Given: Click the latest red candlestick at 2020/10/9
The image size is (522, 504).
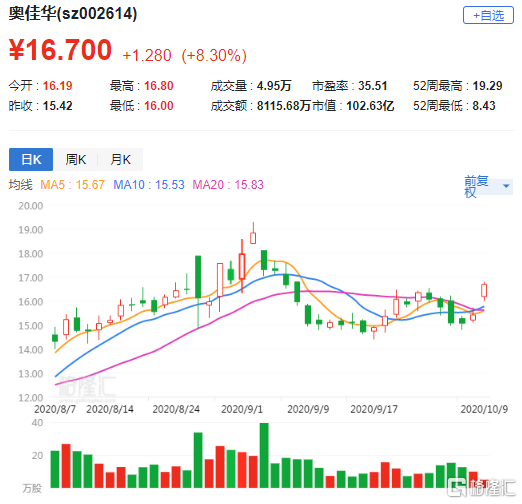Looking at the screenshot, I should tap(484, 291).
